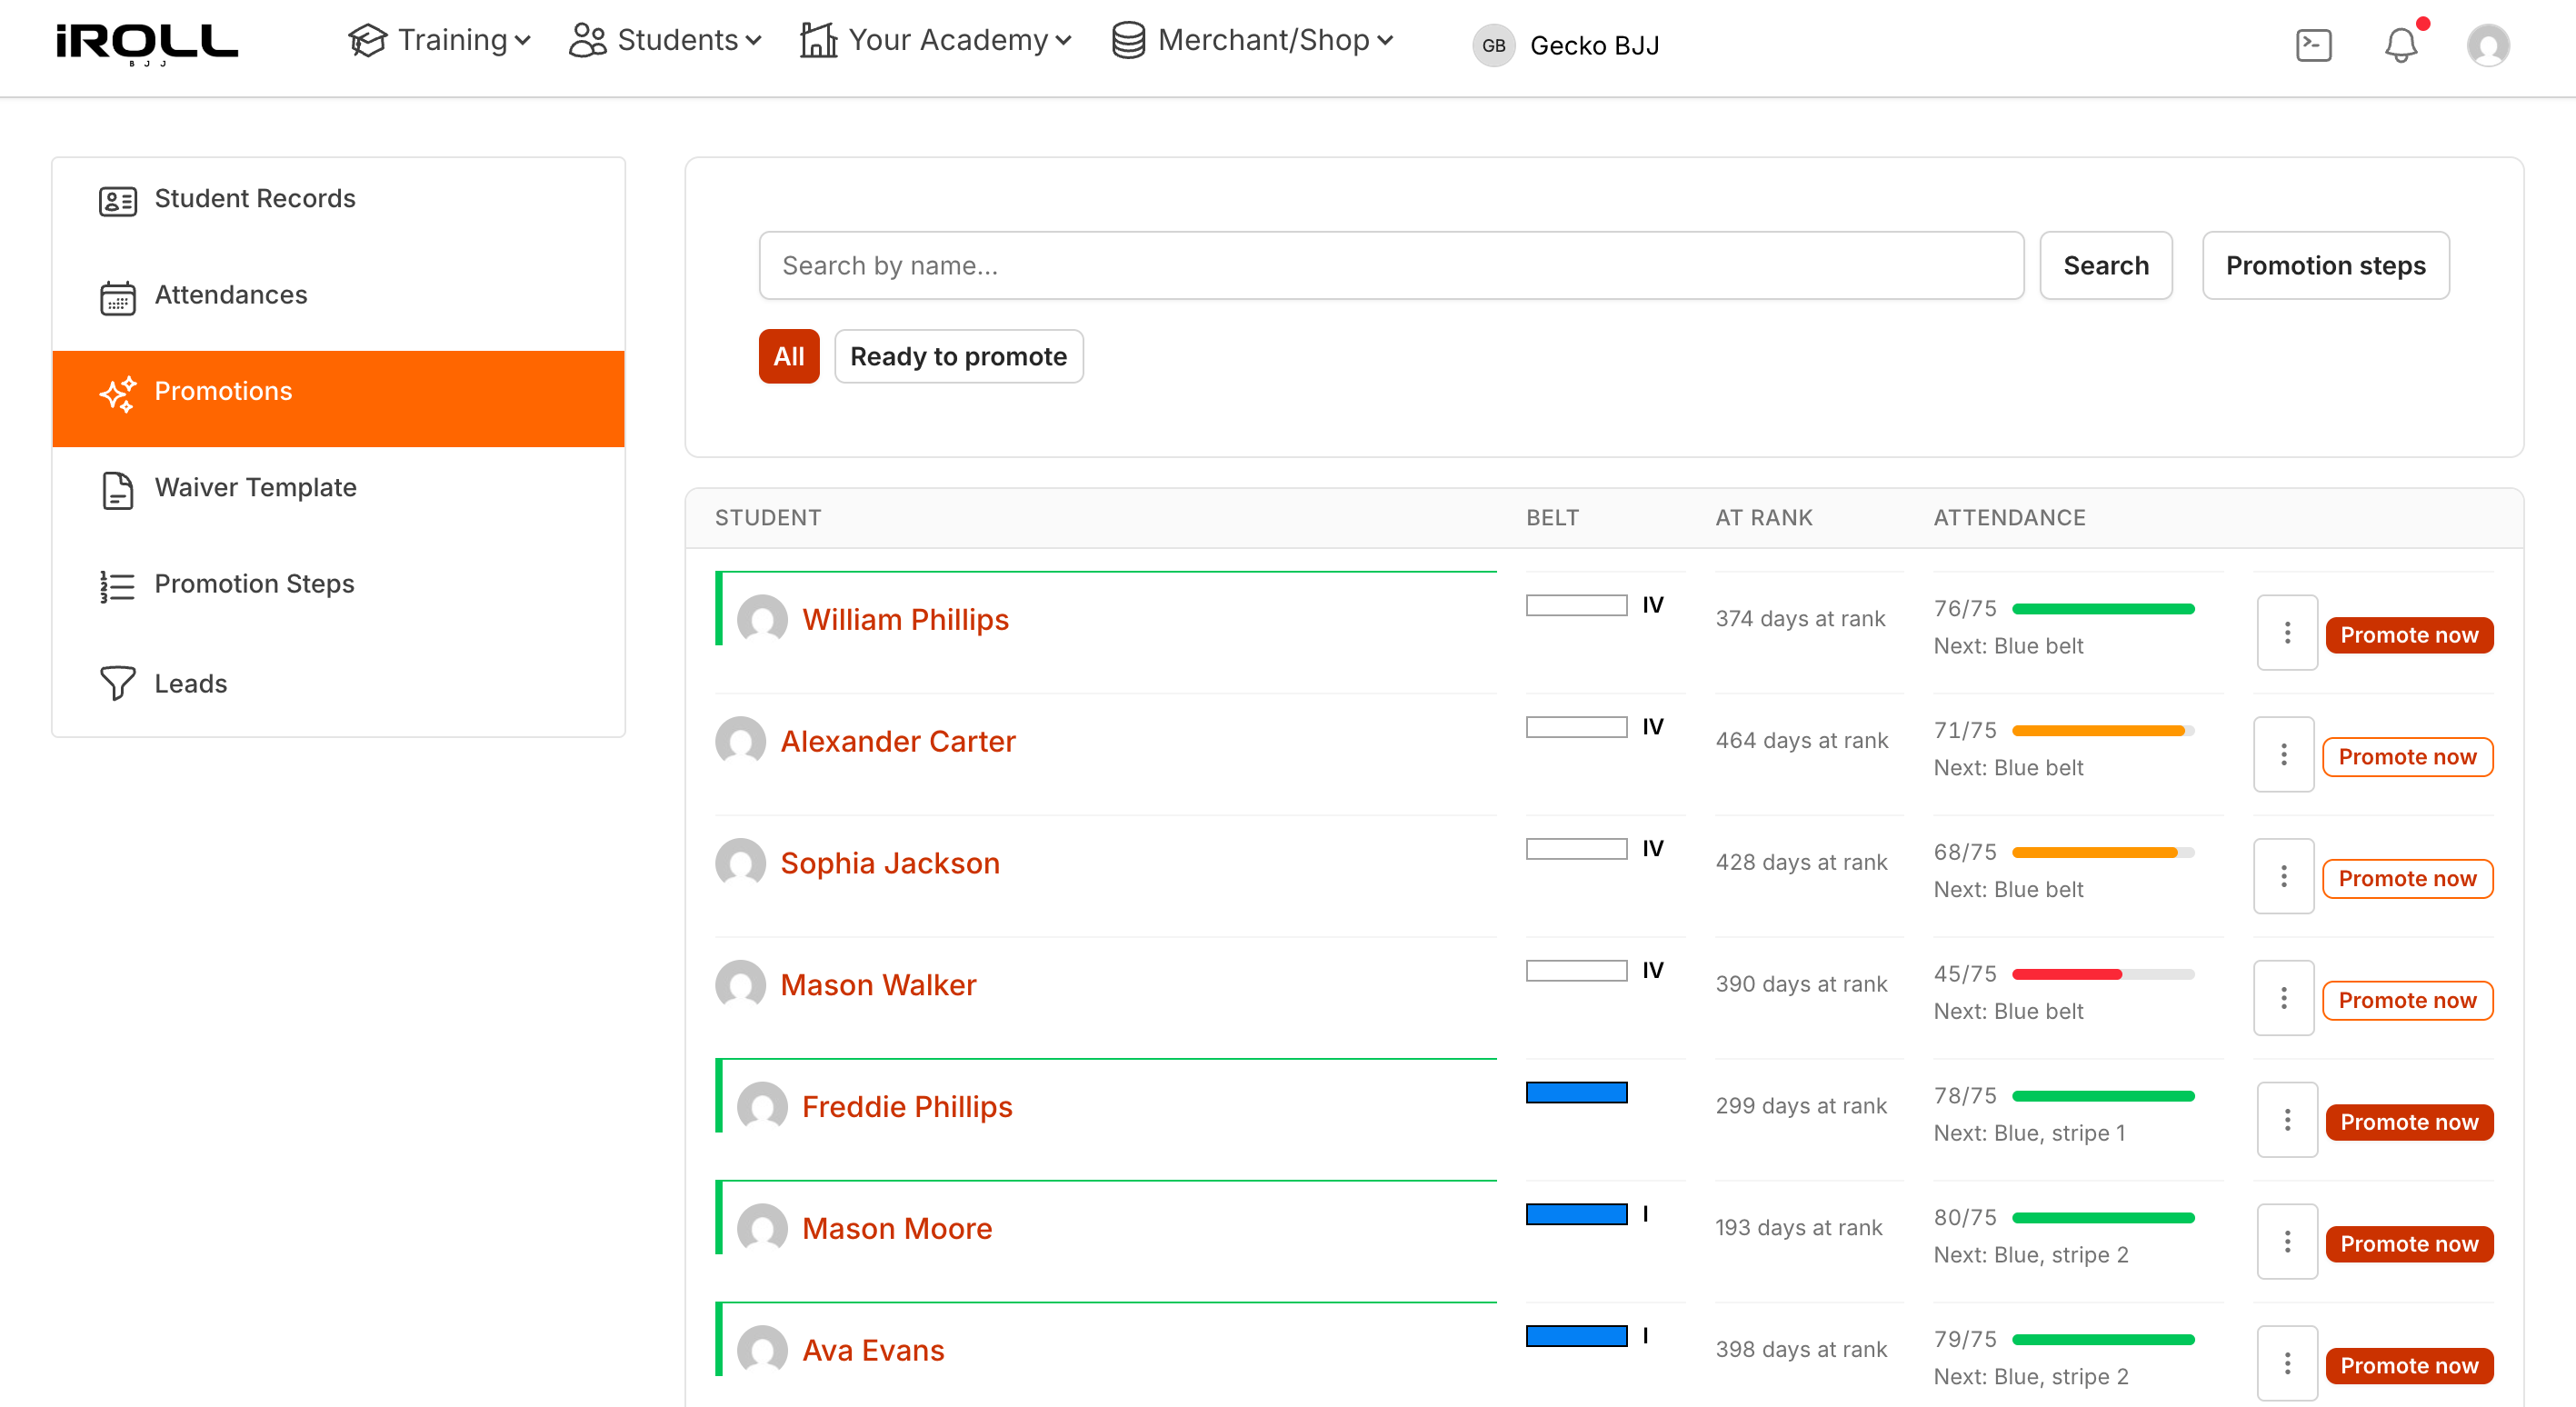Open user profile avatar menu
The width and height of the screenshot is (2576, 1407).
(2487, 45)
